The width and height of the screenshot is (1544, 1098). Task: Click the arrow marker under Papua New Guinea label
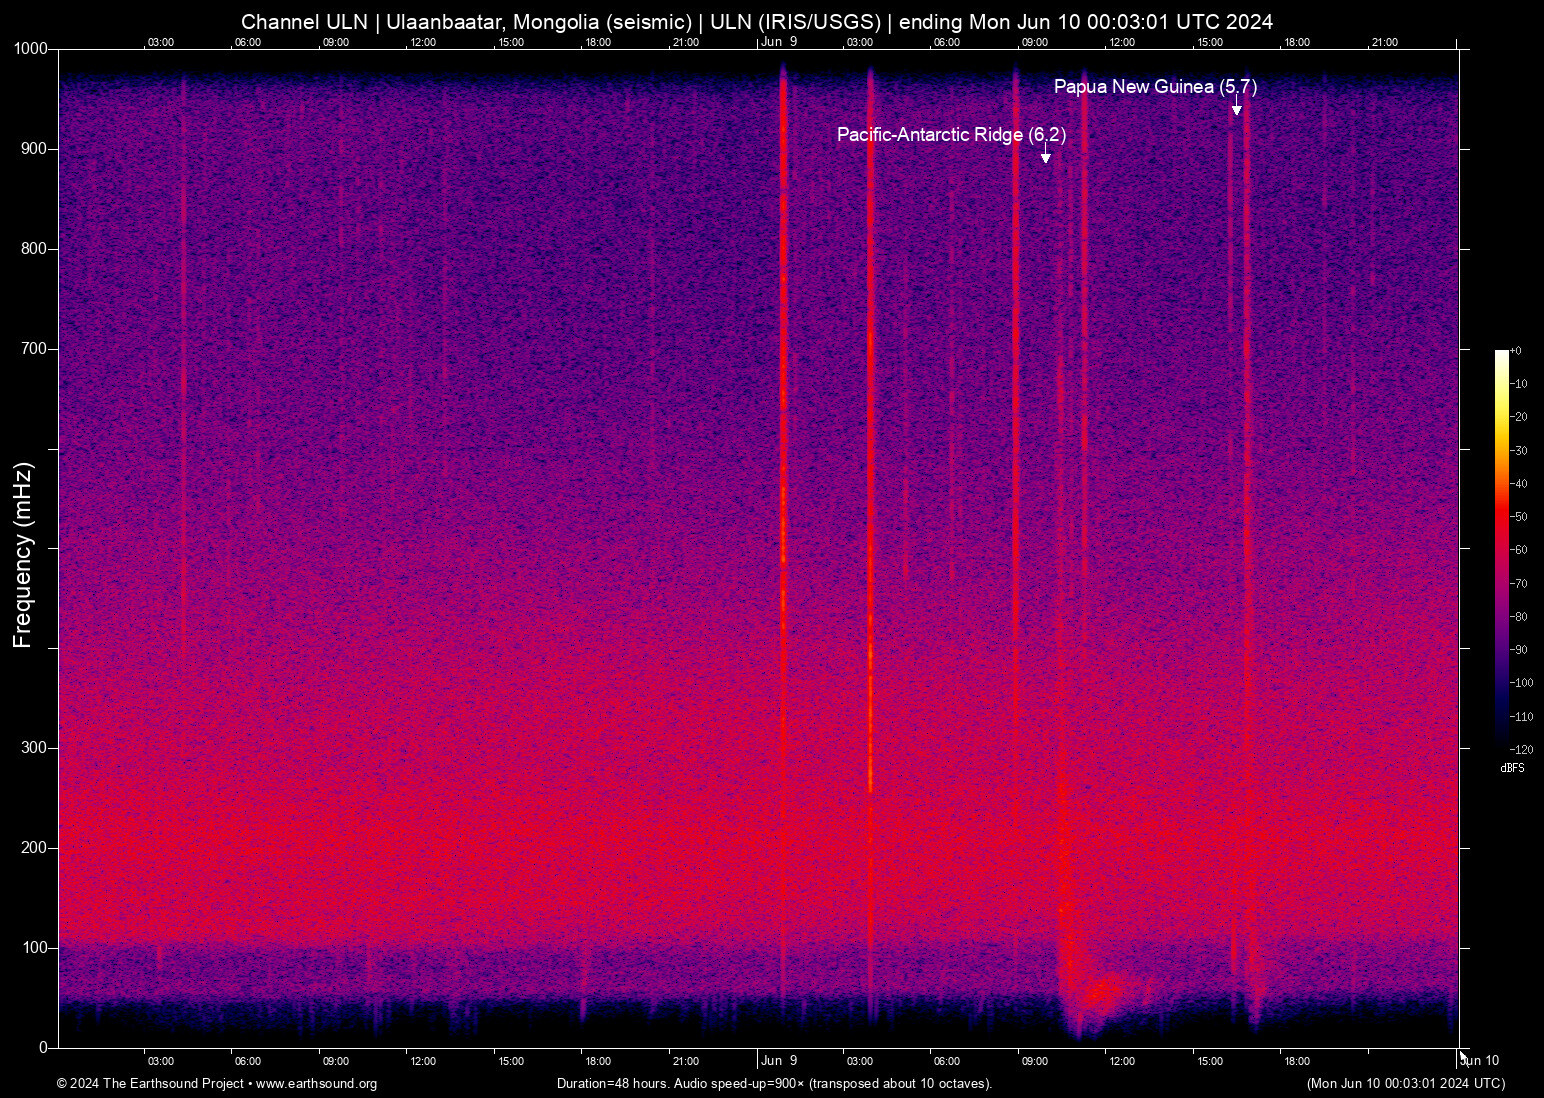1237,108
